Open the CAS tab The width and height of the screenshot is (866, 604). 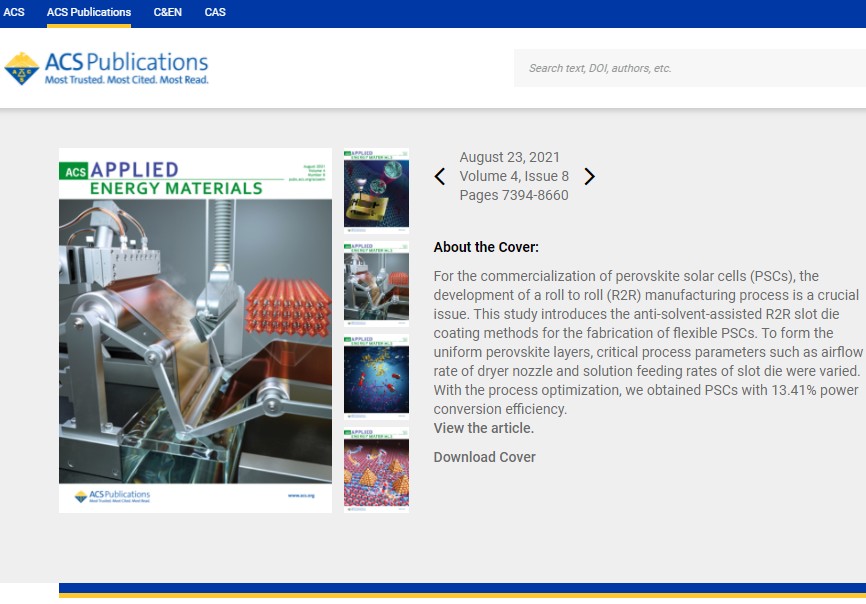point(215,12)
